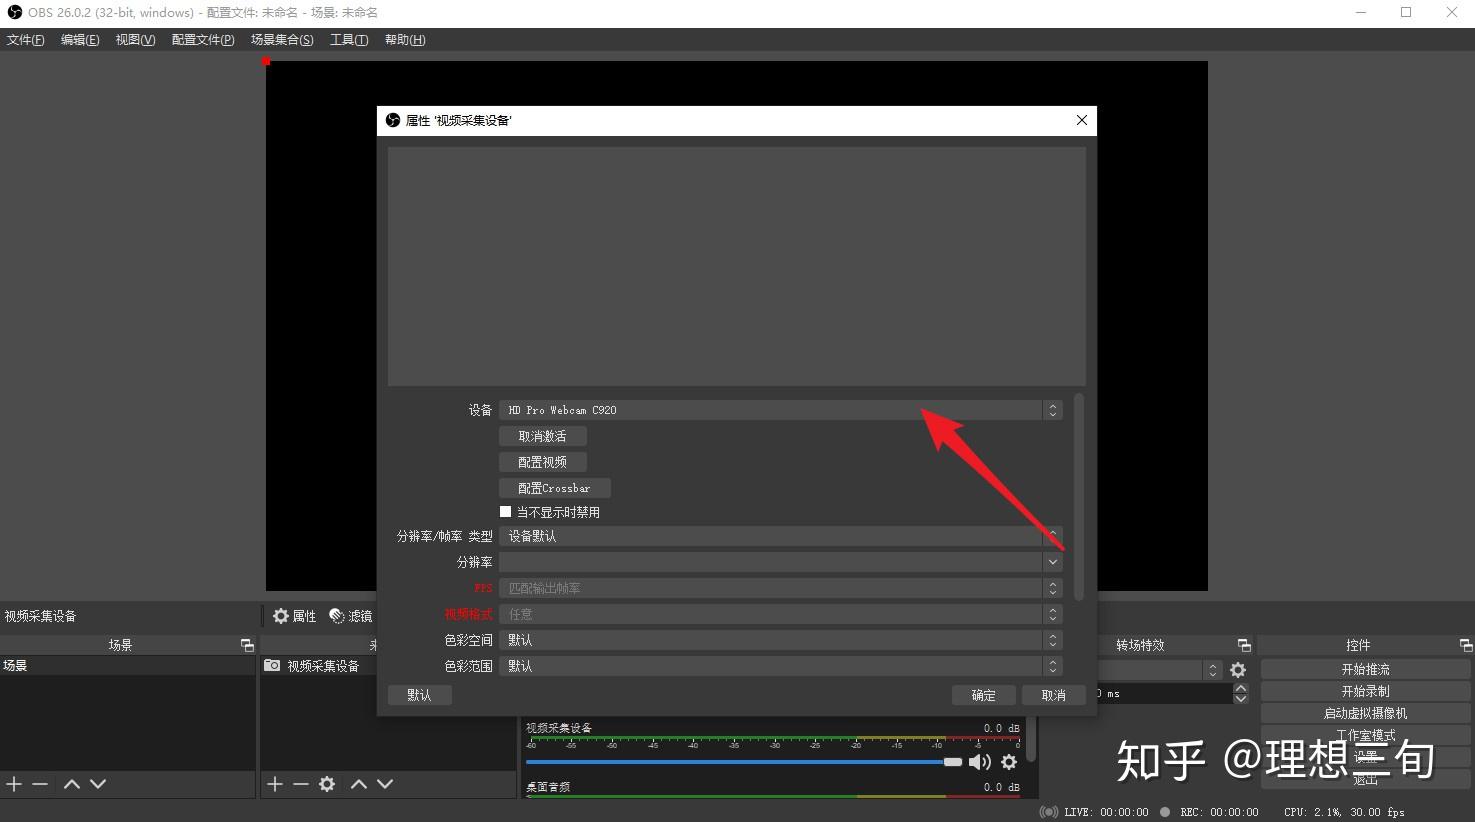
Task: Open the 色彩范围 dropdown
Action: (x=780, y=666)
